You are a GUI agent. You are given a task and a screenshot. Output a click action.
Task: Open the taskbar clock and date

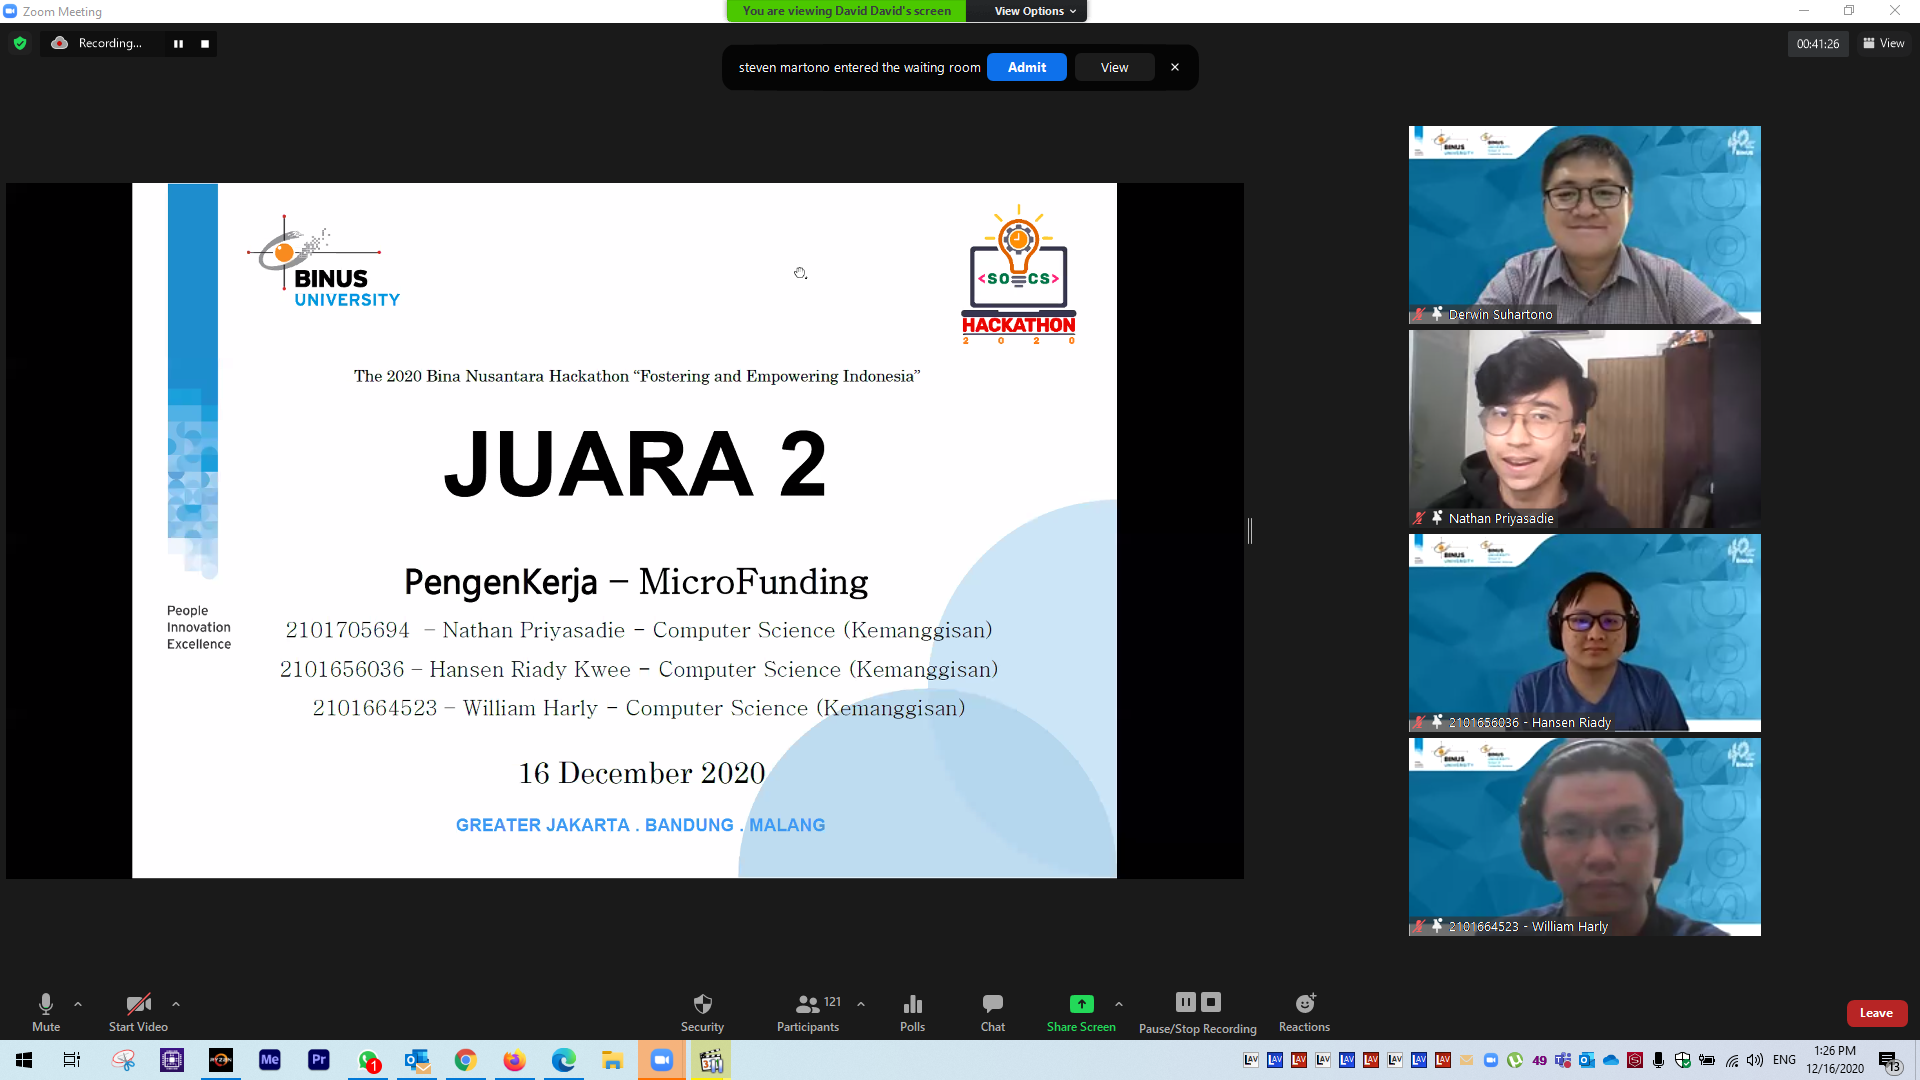(1835, 1060)
